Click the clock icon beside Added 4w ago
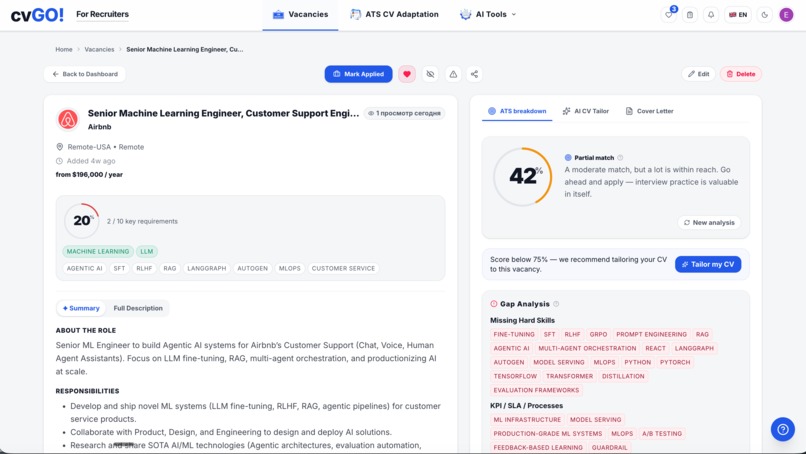The height and width of the screenshot is (454, 806). point(60,161)
